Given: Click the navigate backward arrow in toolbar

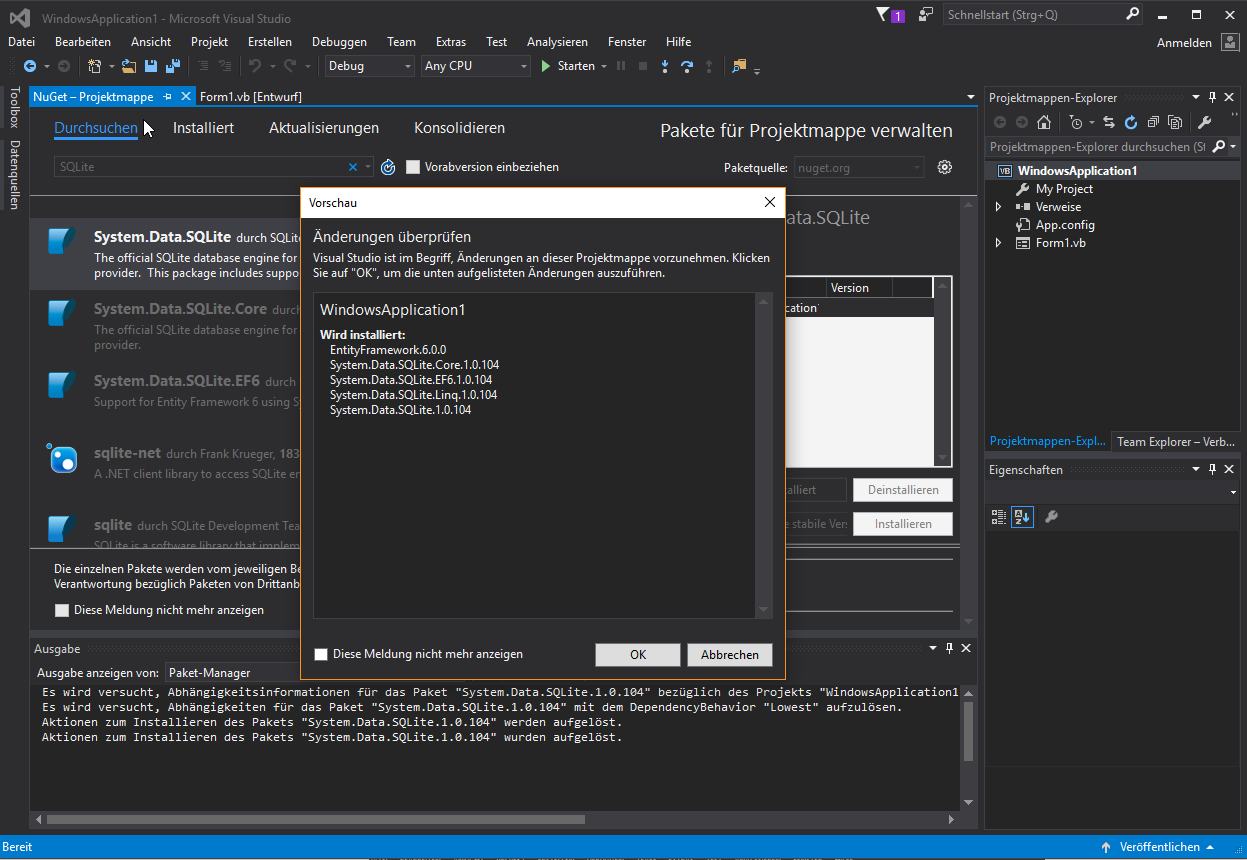Looking at the screenshot, I should tap(30, 66).
